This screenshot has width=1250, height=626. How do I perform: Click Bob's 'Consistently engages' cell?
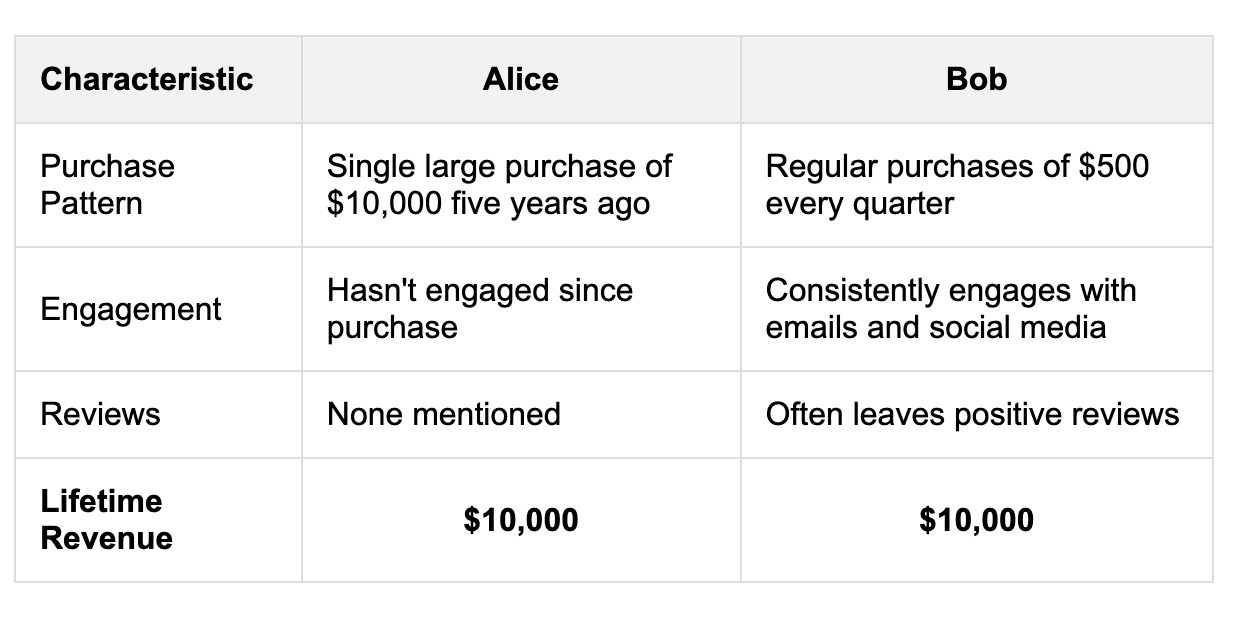[976, 309]
